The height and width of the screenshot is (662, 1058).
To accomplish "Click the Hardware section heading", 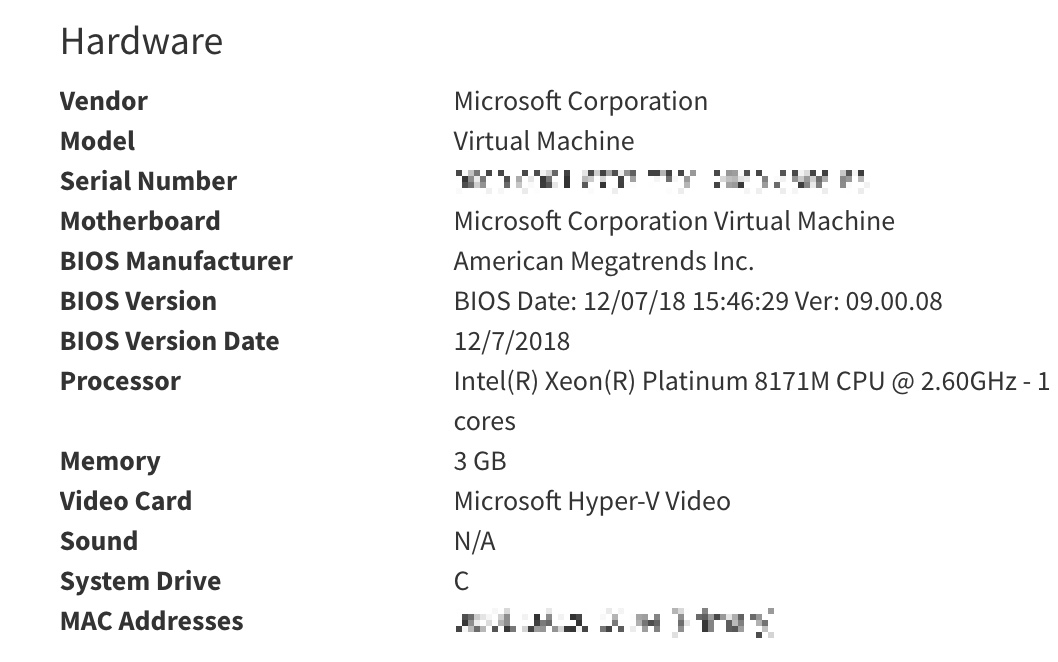I will [142, 41].
